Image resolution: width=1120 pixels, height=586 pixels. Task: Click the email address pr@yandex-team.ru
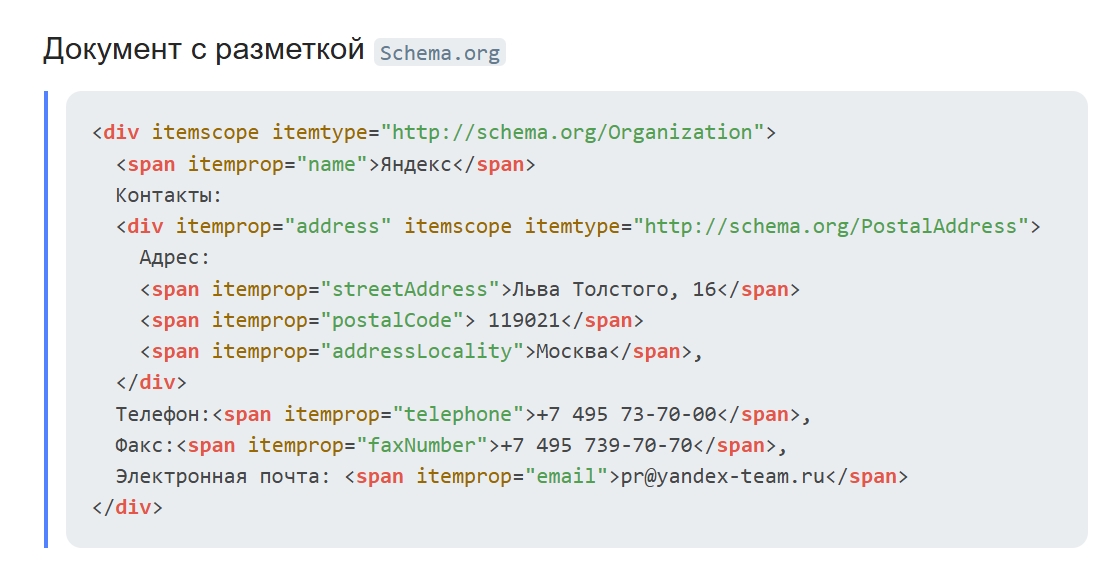(723, 476)
